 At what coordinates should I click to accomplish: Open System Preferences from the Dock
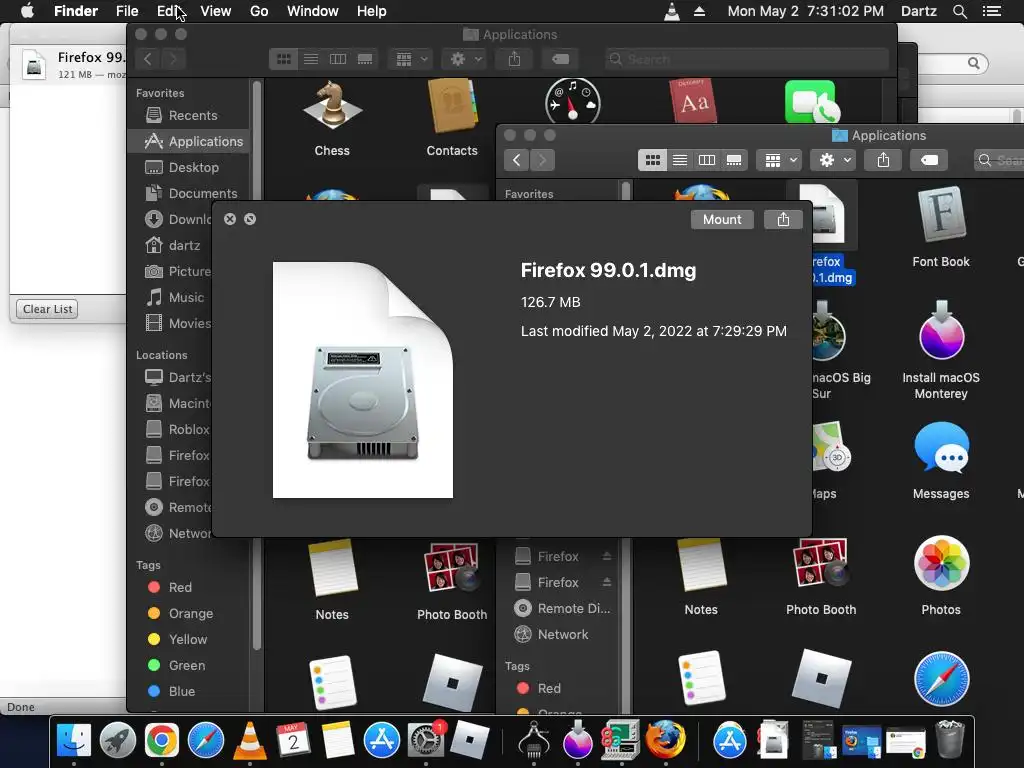425,741
